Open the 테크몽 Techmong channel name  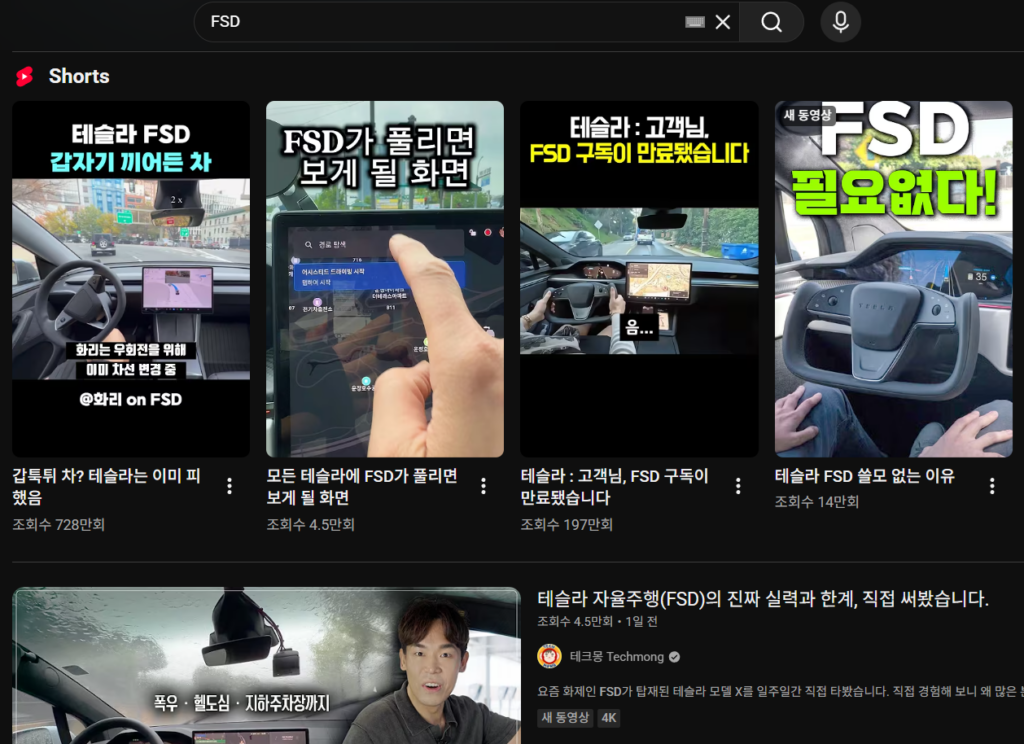(x=616, y=657)
